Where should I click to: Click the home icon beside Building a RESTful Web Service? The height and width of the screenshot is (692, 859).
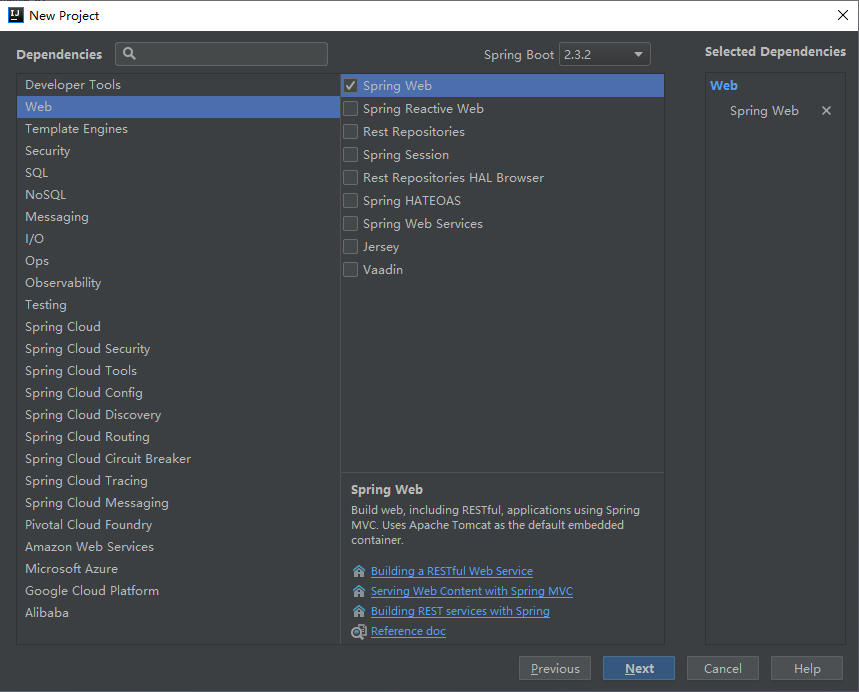coord(359,571)
